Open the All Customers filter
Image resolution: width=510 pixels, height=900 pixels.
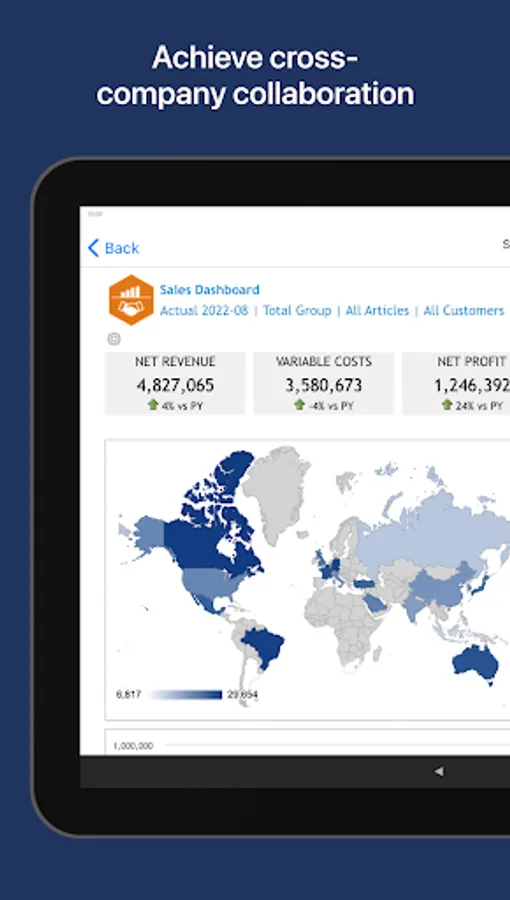click(x=464, y=311)
